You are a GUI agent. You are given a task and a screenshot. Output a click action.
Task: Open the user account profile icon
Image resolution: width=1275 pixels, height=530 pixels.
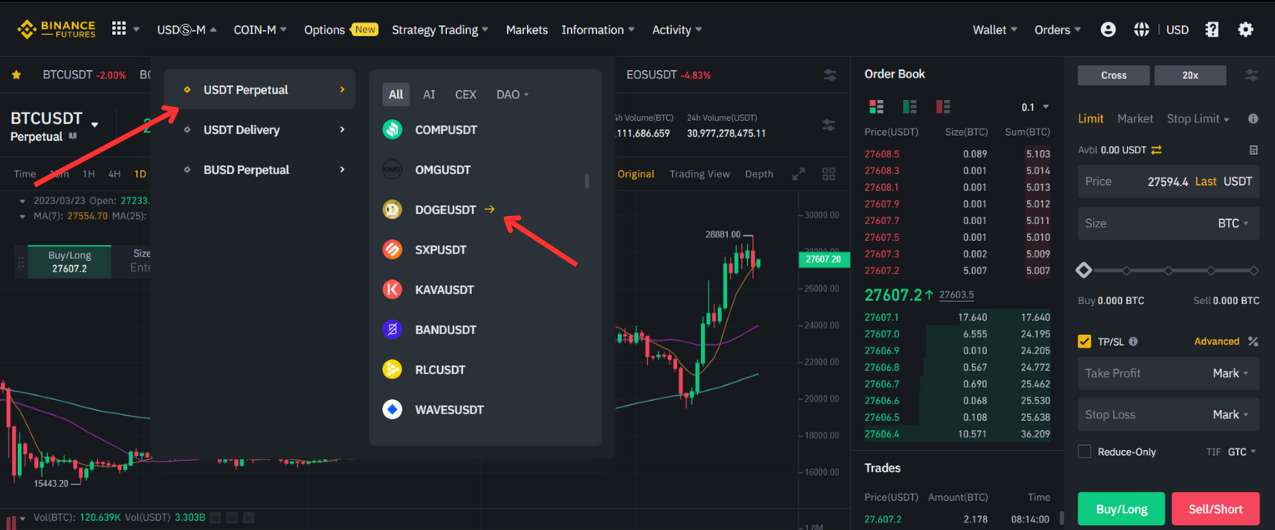(x=1108, y=30)
